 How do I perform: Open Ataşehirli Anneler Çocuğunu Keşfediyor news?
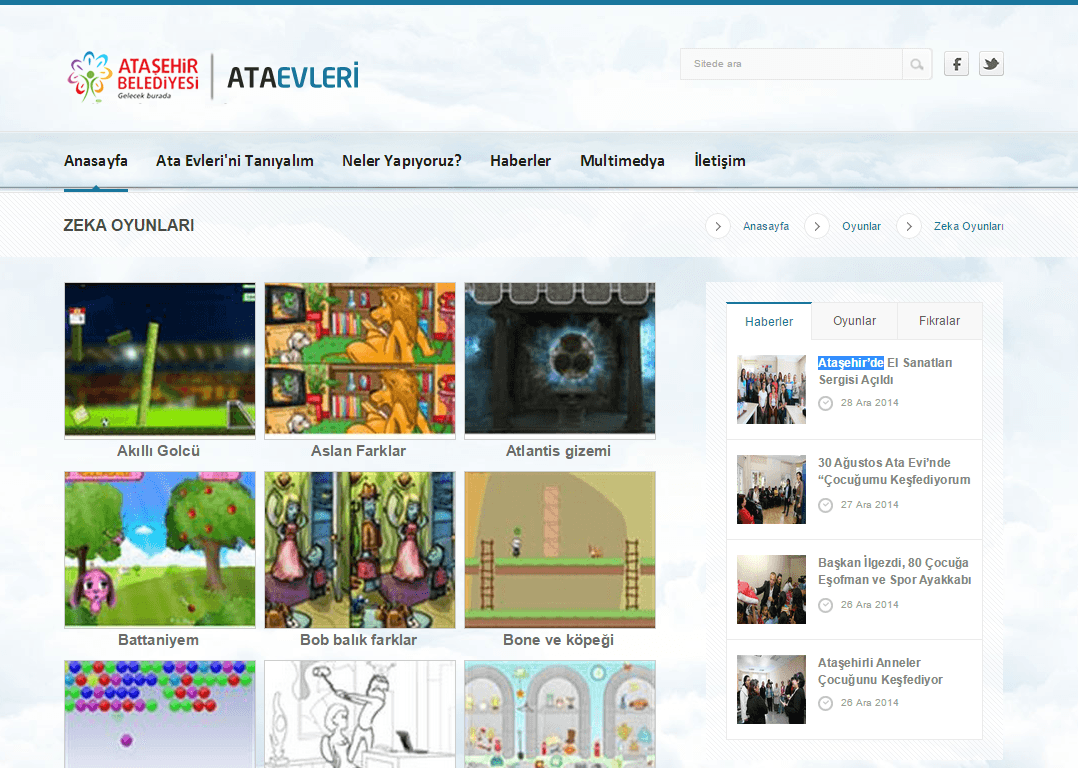coord(880,671)
